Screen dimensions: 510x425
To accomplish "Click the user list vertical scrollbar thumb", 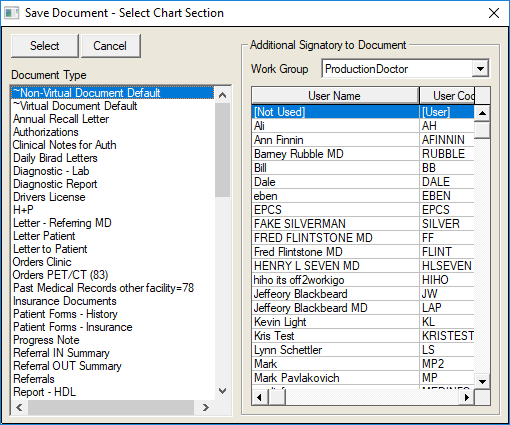I will [482, 130].
